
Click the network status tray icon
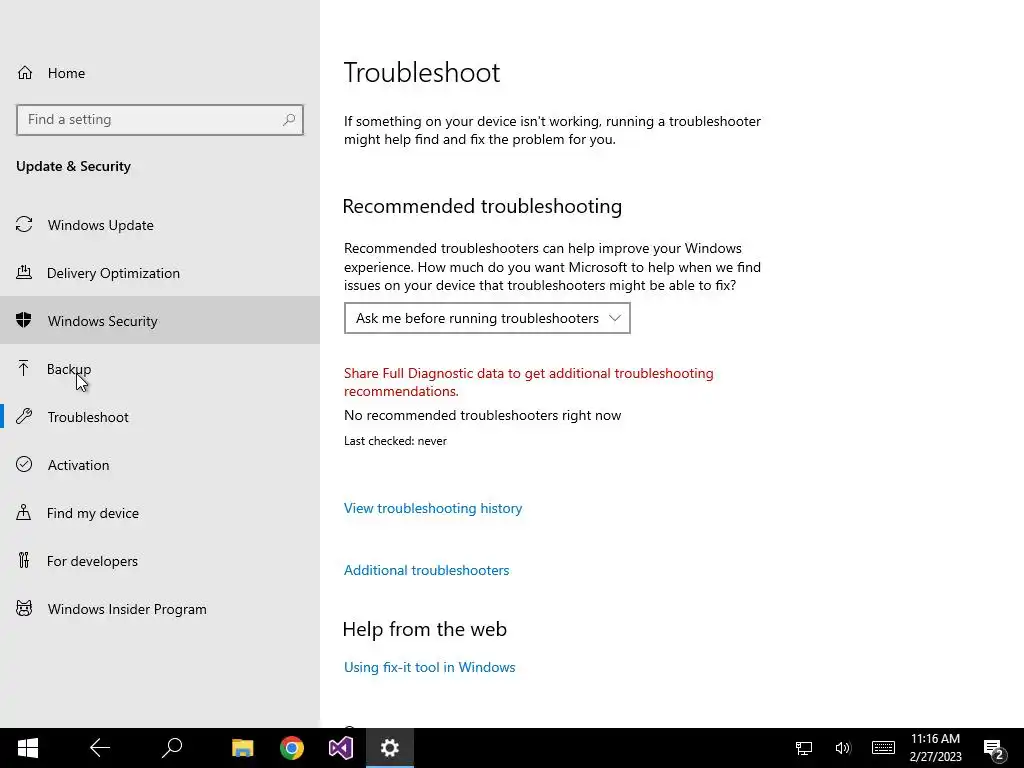click(x=804, y=748)
